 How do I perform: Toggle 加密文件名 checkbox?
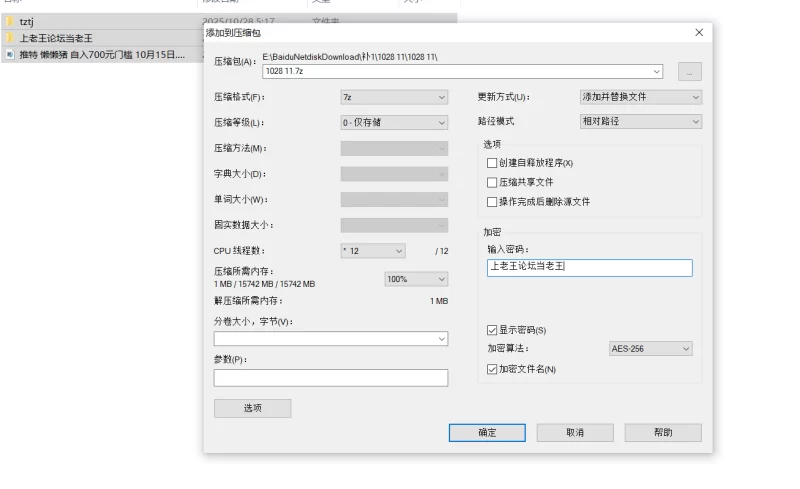point(492,369)
